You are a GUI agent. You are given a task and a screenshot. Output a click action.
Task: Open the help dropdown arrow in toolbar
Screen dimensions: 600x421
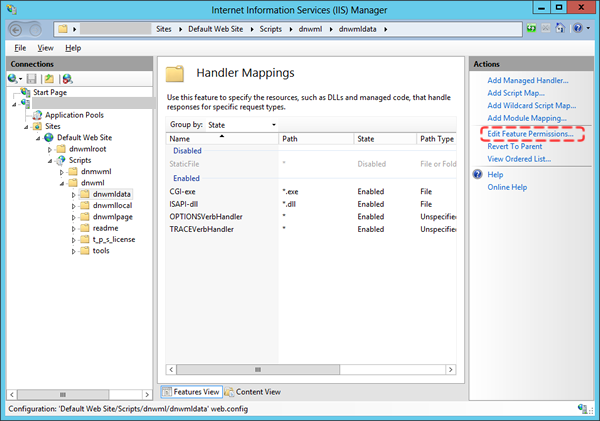(x=588, y=28)
